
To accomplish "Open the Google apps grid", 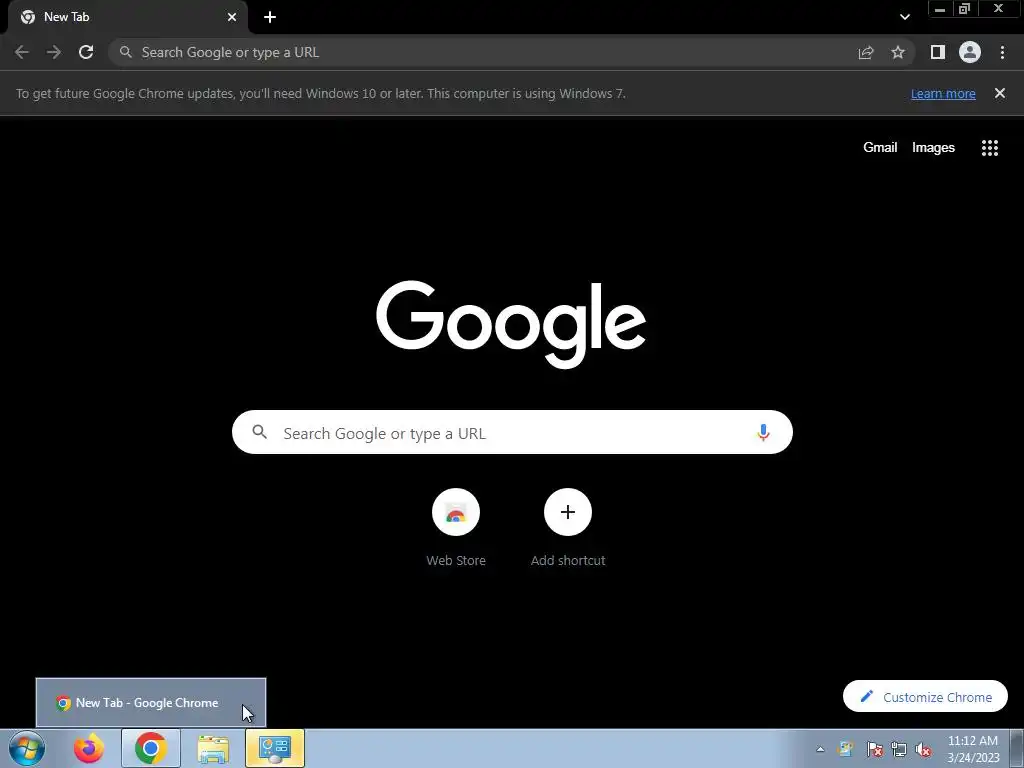I will (990, 148).
